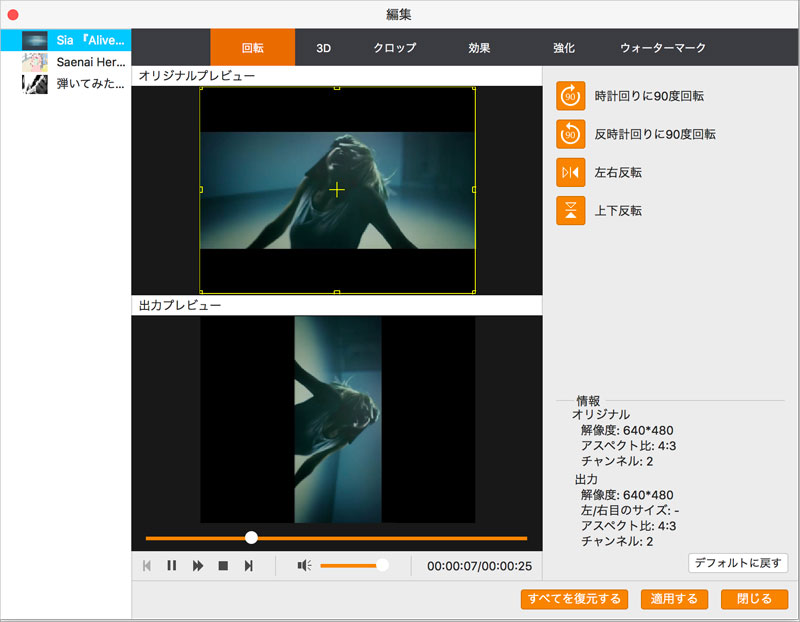Click Saenai Her... thumbnail image

click(35, 62)
